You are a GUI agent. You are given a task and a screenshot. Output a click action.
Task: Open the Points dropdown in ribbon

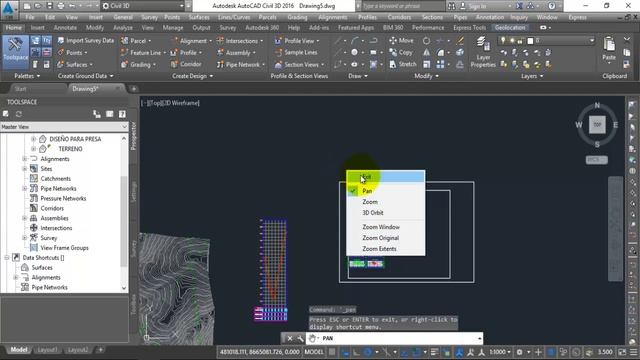[72, 52]
